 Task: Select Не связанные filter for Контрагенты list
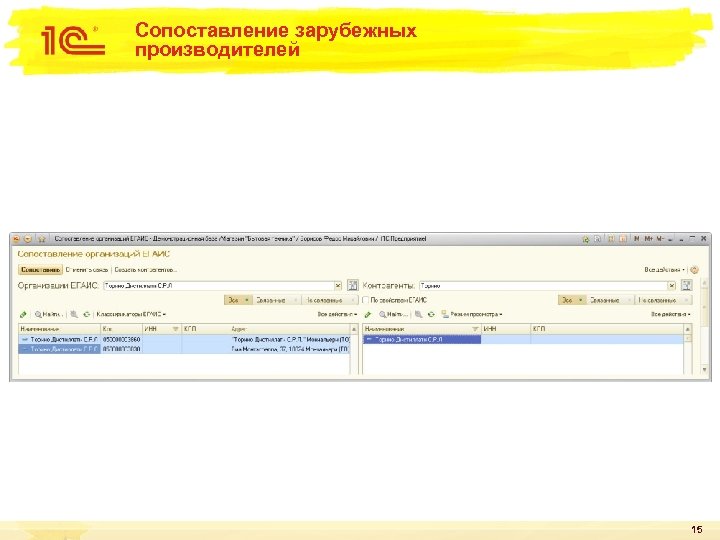(x=664, y=300)
